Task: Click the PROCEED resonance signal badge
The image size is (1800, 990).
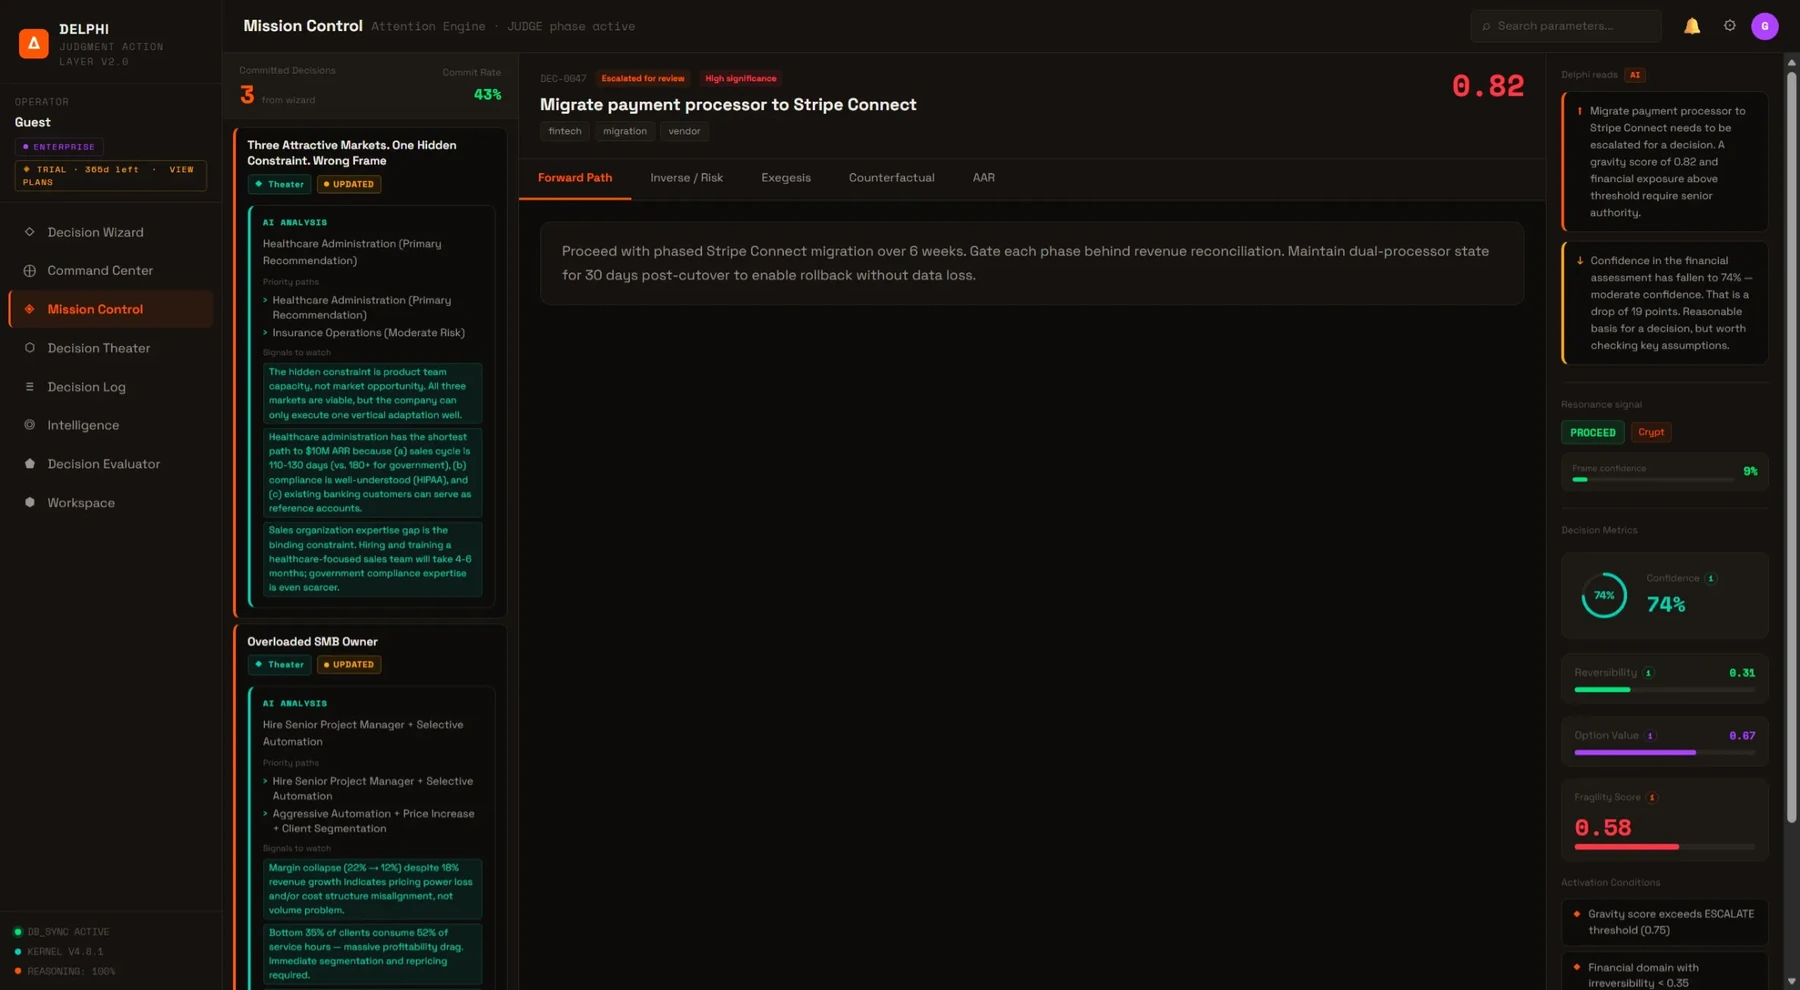Action: (x=1592, y=433)
